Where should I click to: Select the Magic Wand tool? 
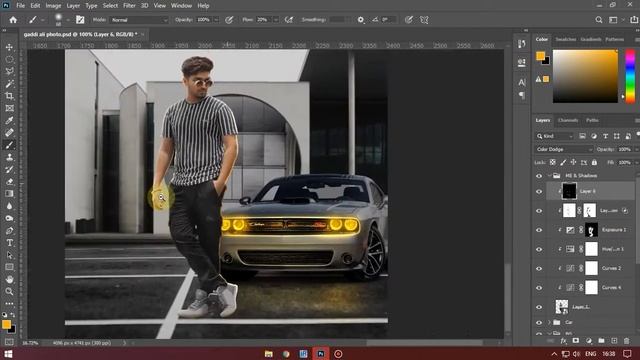[x=9, y=84]
